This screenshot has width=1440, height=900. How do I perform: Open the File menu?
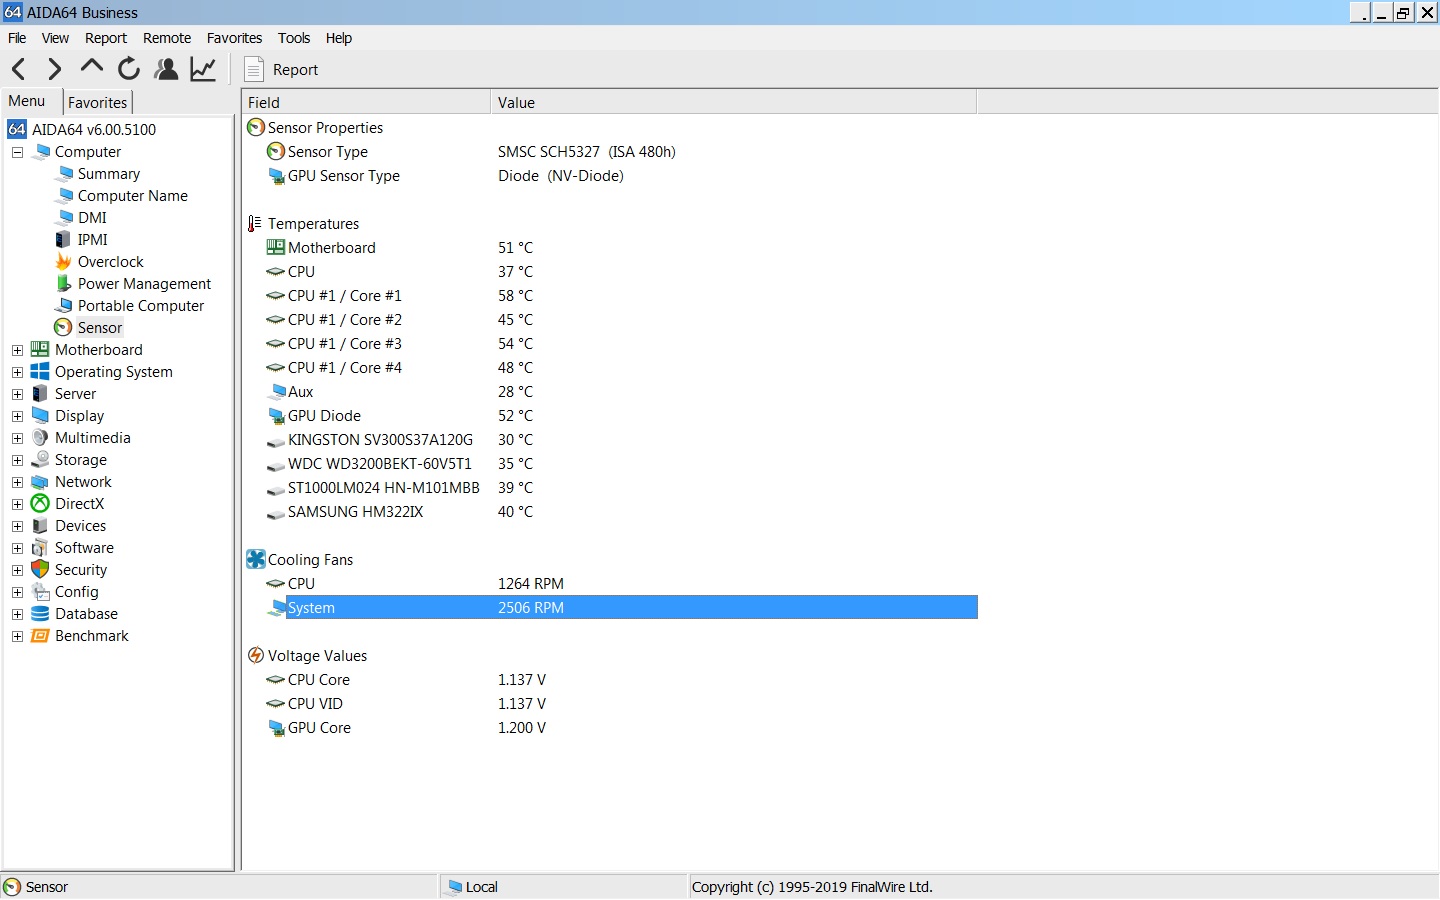click(17, 38)
